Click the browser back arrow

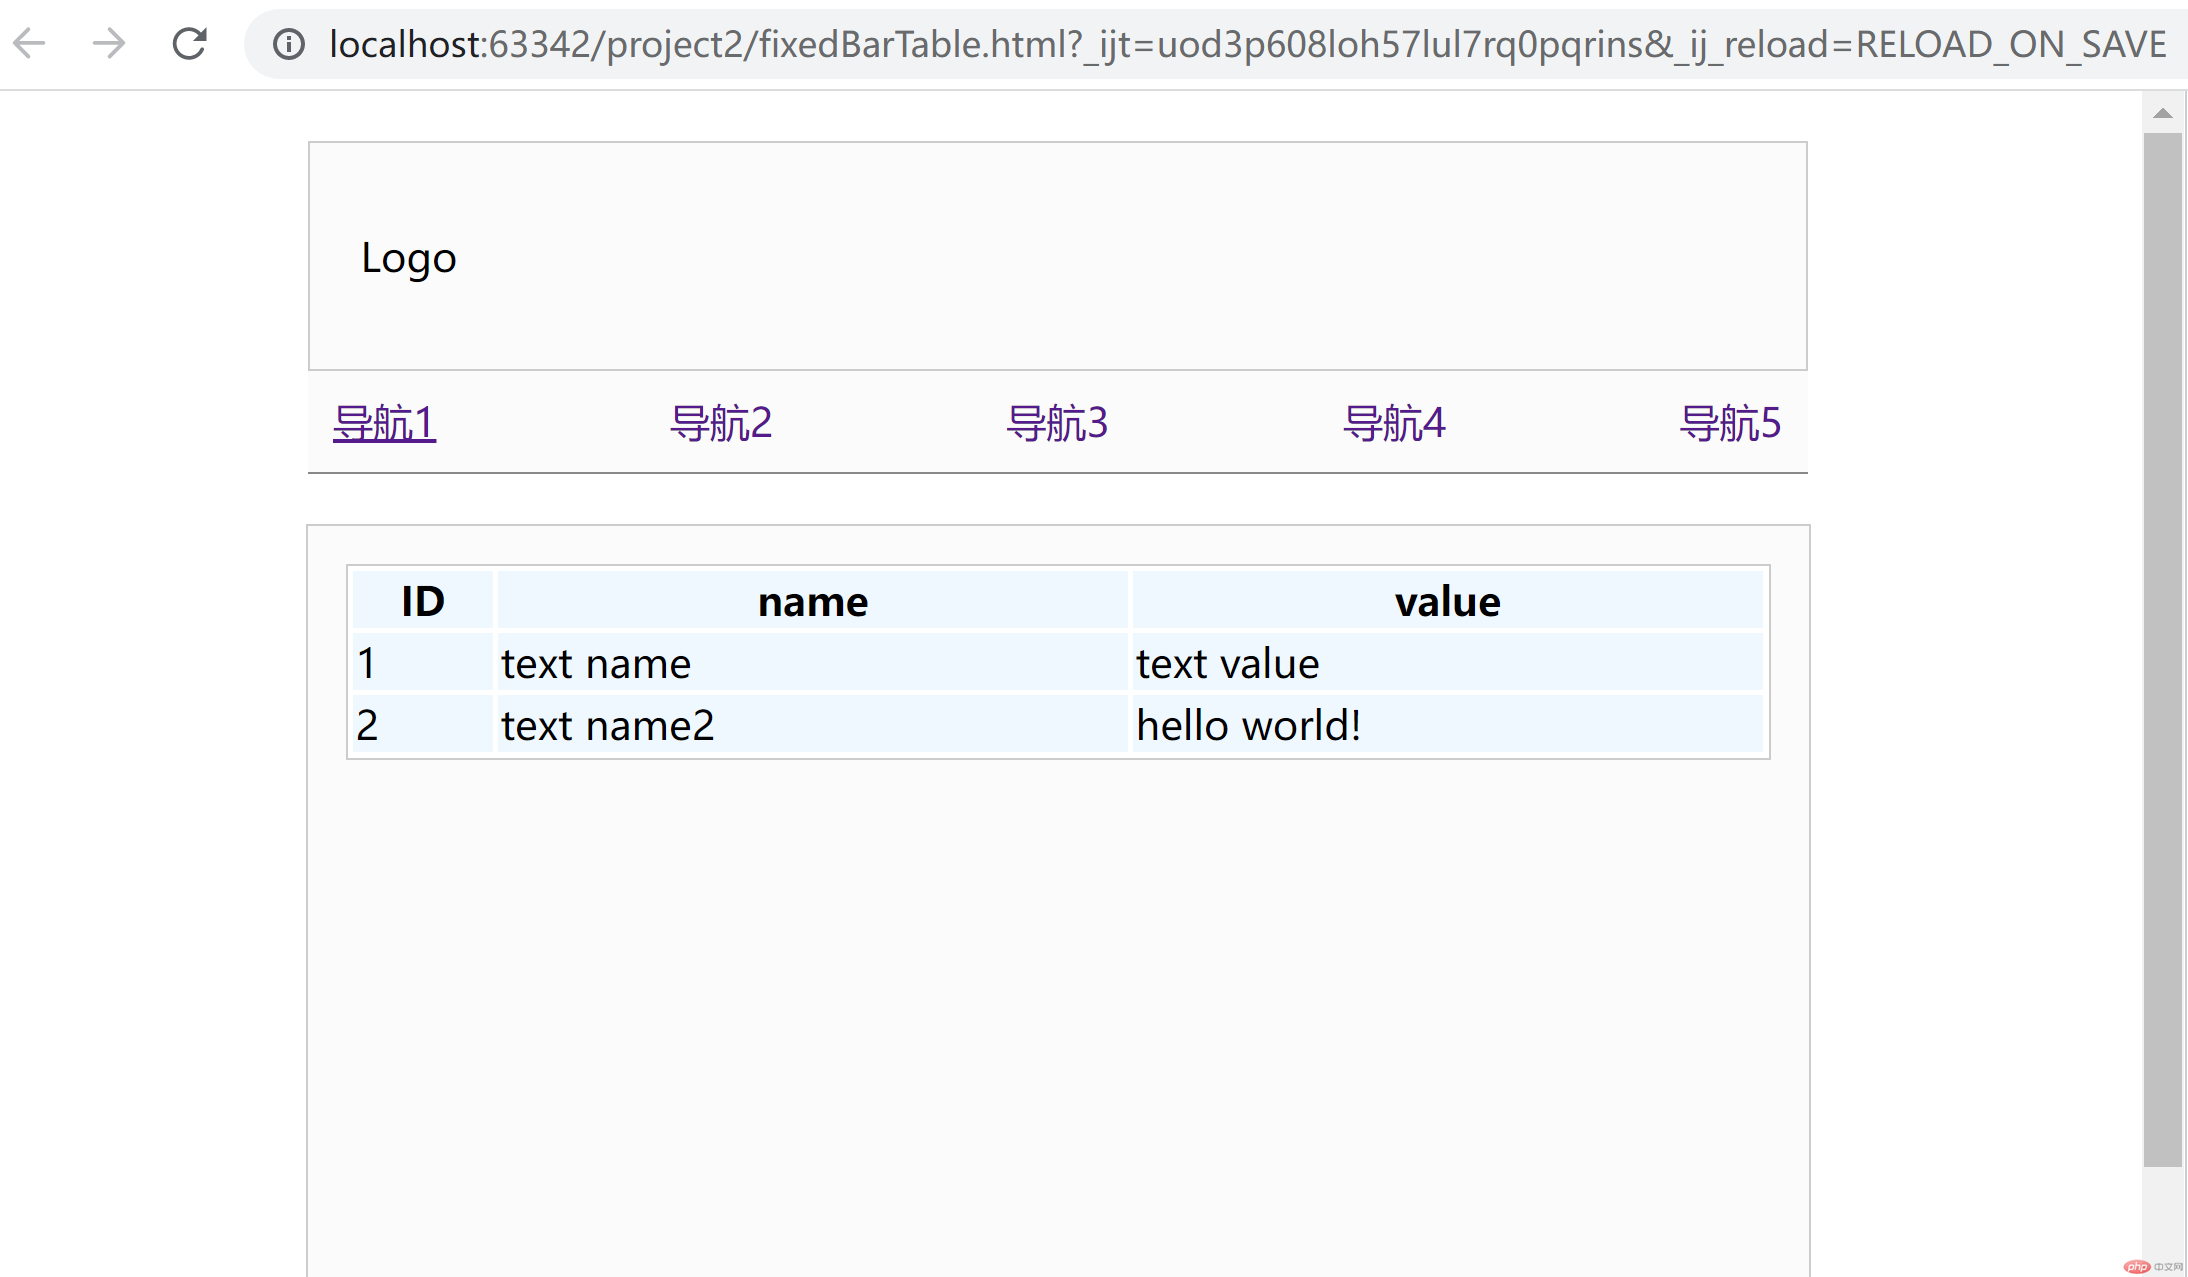30,43
